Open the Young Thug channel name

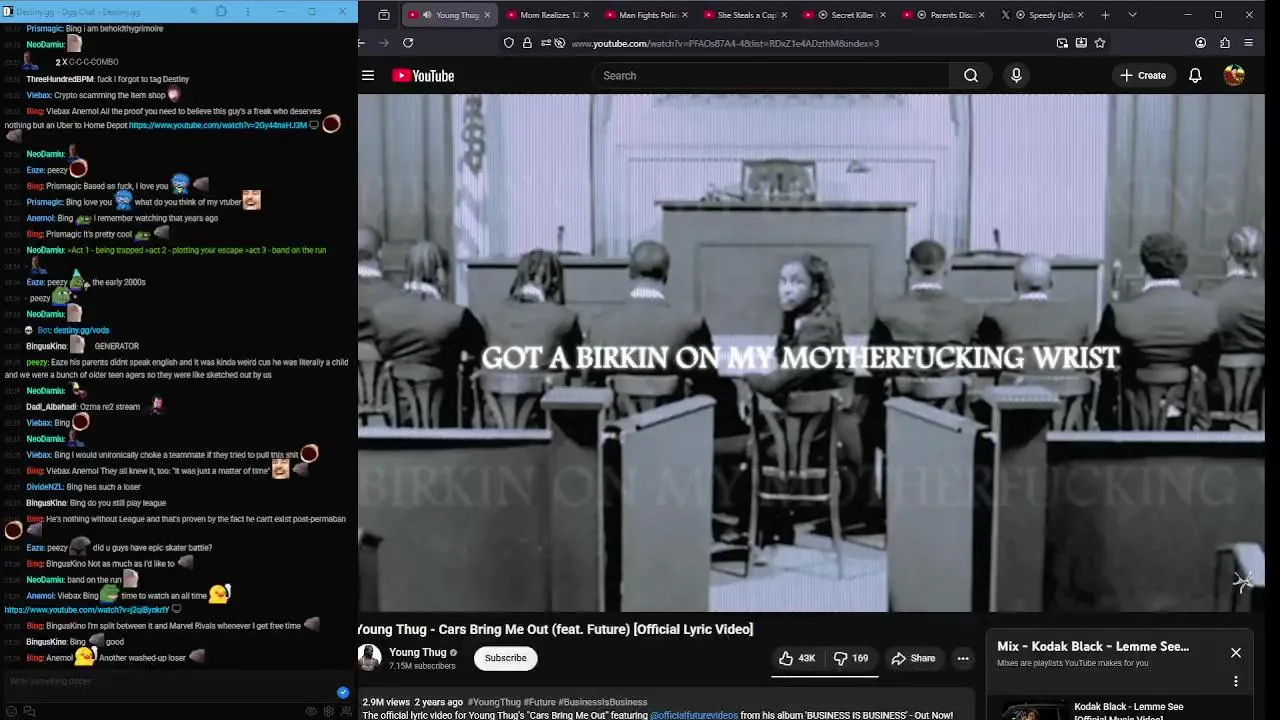coord(417,652)
